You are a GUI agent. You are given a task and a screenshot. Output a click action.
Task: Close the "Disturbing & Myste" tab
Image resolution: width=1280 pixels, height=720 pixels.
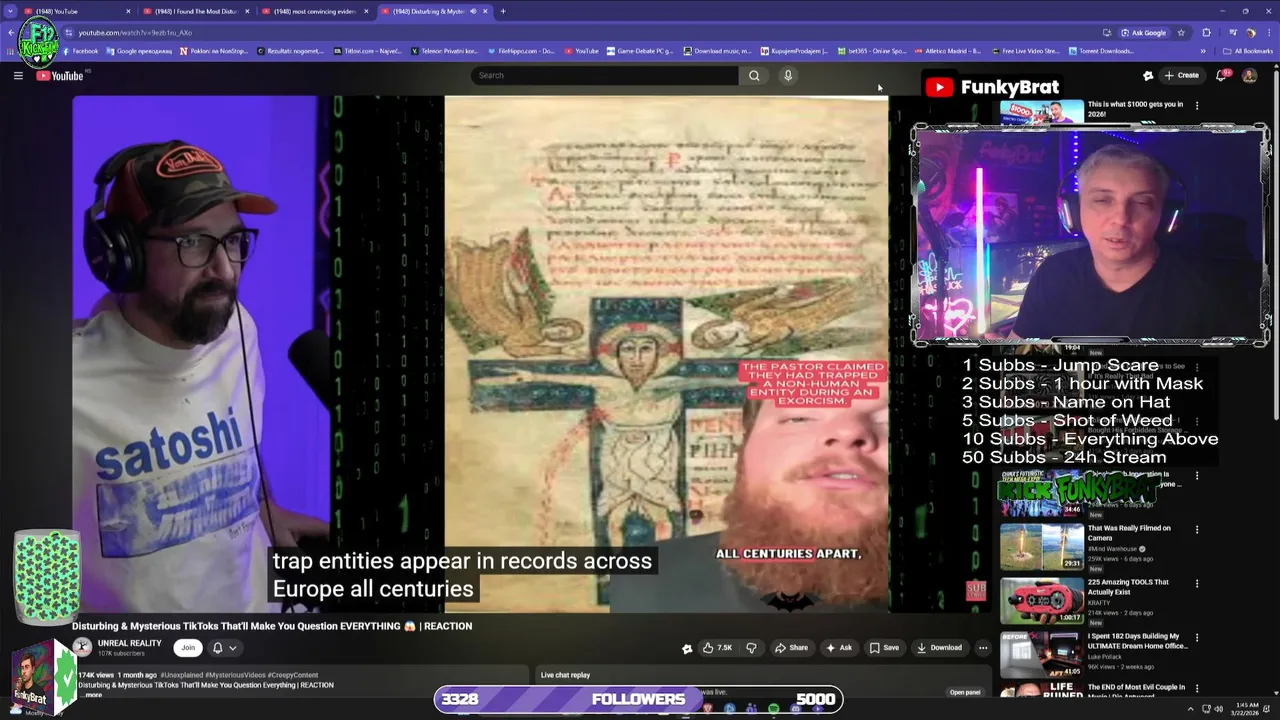485,11
